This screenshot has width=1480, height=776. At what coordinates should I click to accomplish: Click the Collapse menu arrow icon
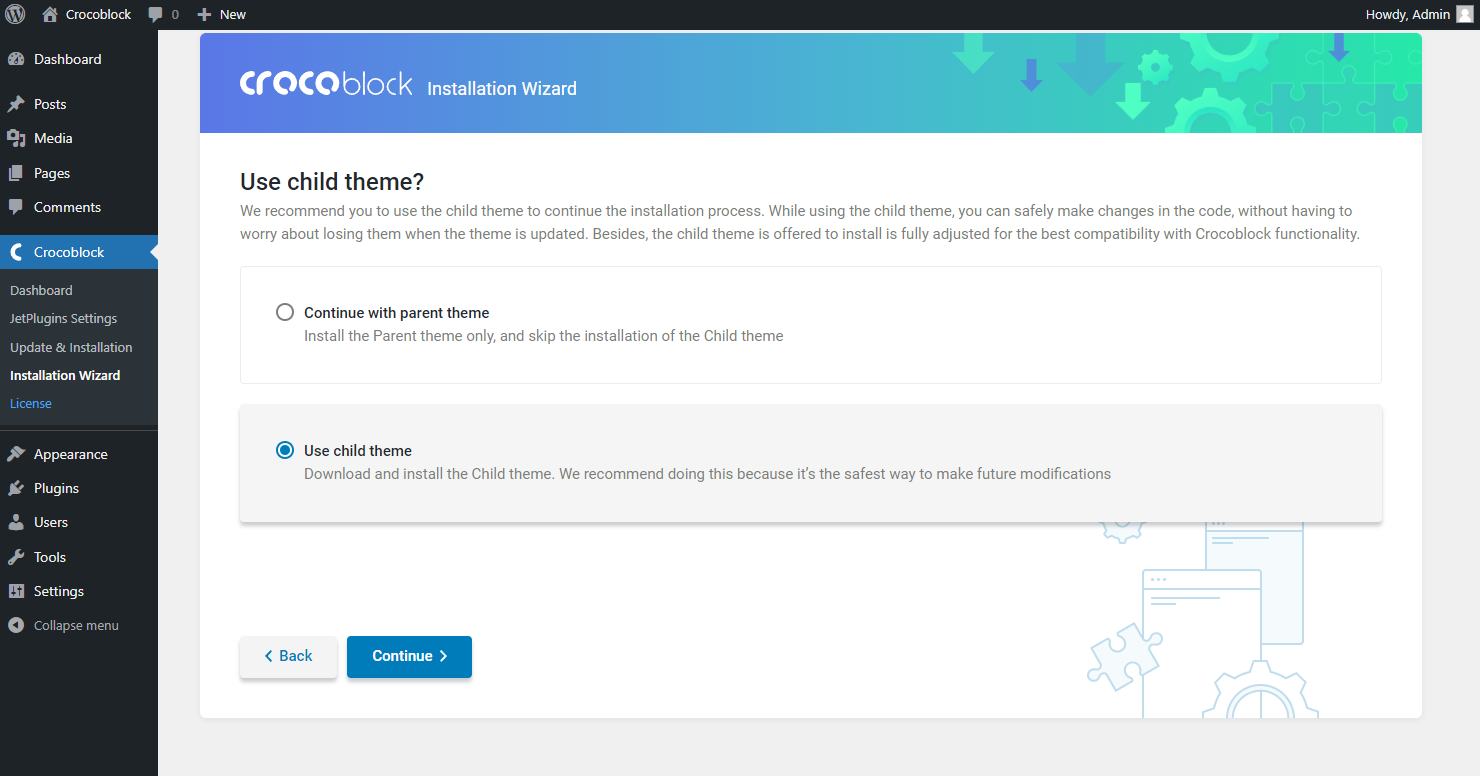point(16,625)
